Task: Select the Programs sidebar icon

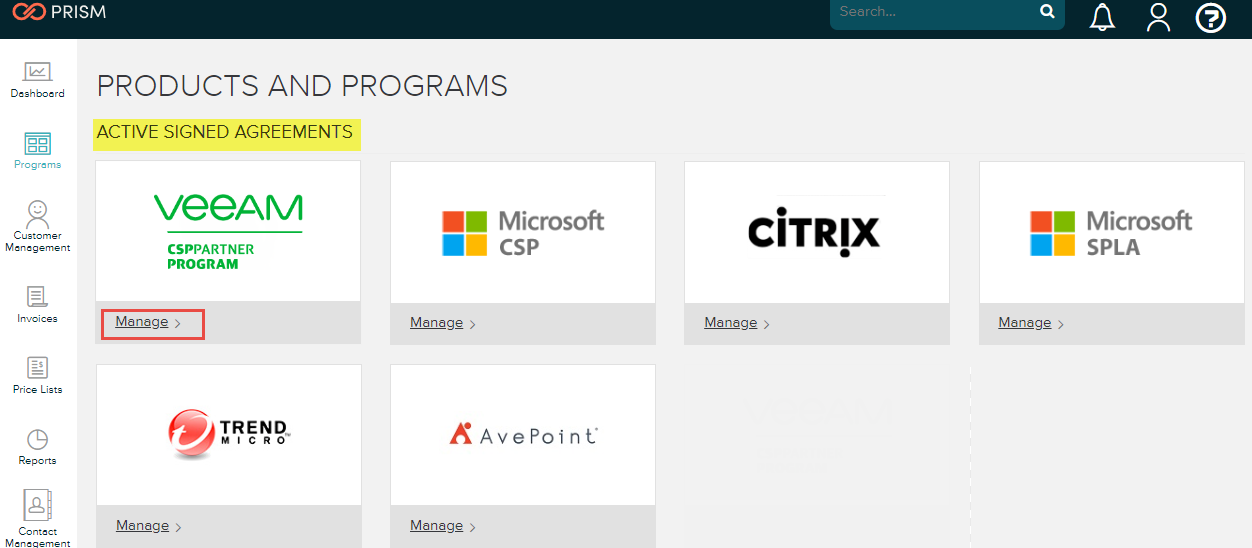Action: point(38,151)
